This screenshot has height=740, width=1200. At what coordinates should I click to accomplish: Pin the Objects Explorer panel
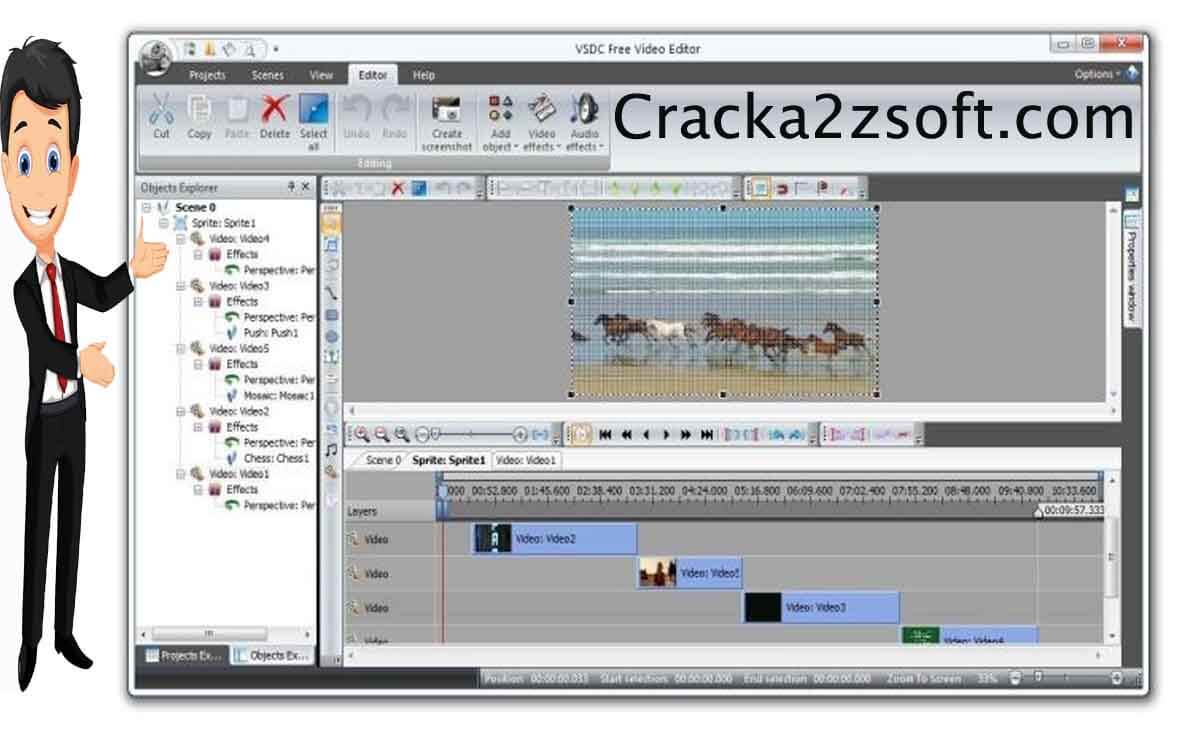(x=291, y=187)
